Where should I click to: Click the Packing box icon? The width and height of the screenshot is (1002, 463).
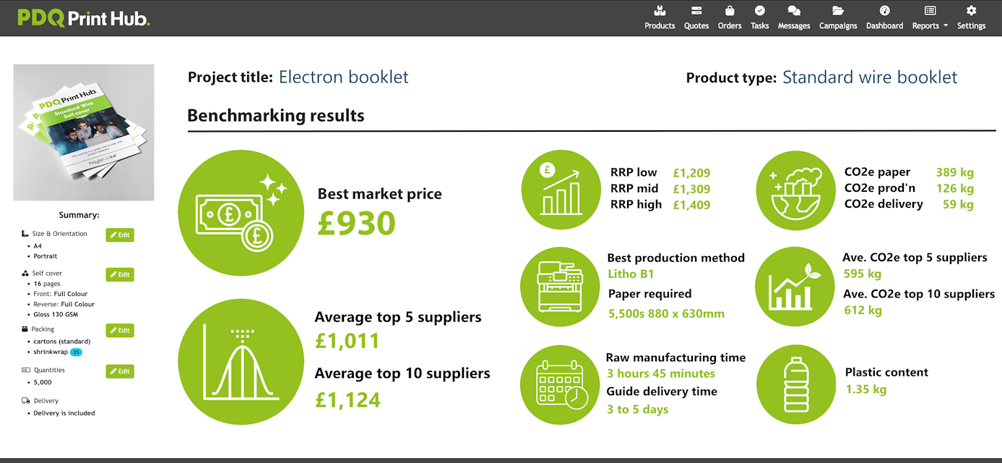coord(25,330)
